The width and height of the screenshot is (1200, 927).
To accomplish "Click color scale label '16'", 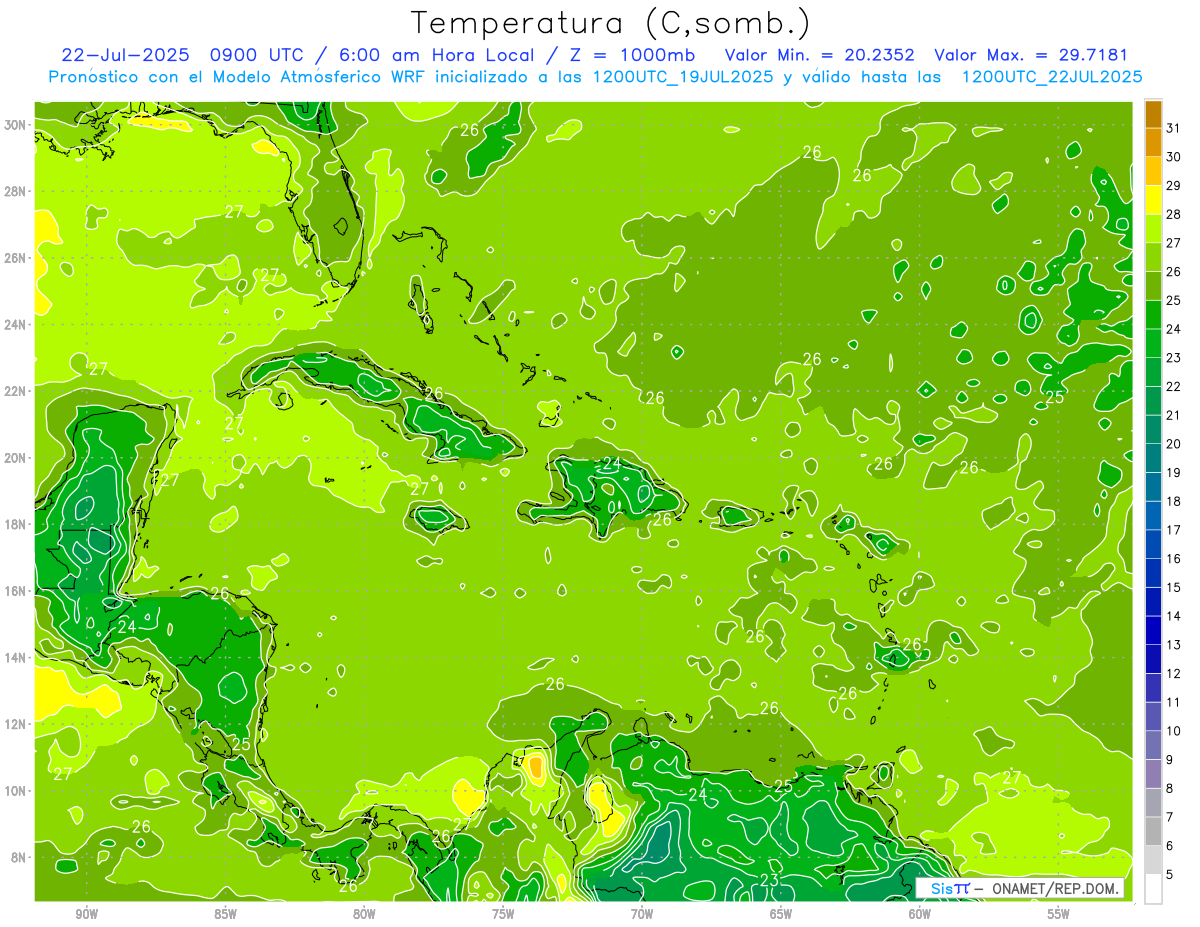I will pyautogui.click(x=1174, y=558).
